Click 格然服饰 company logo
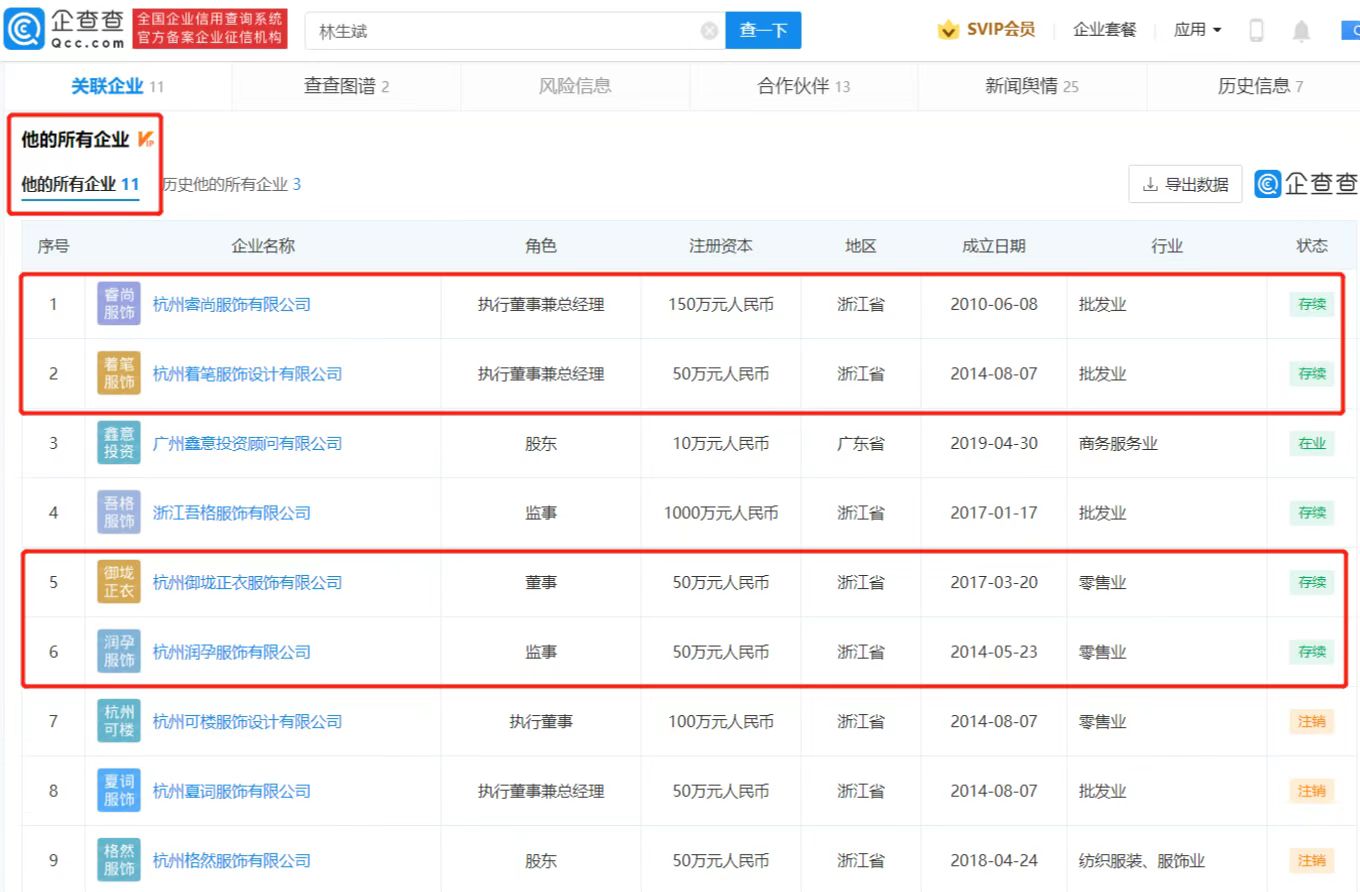Image resolution: width=1360 pixels, height=892 pixels. [119, 860]
